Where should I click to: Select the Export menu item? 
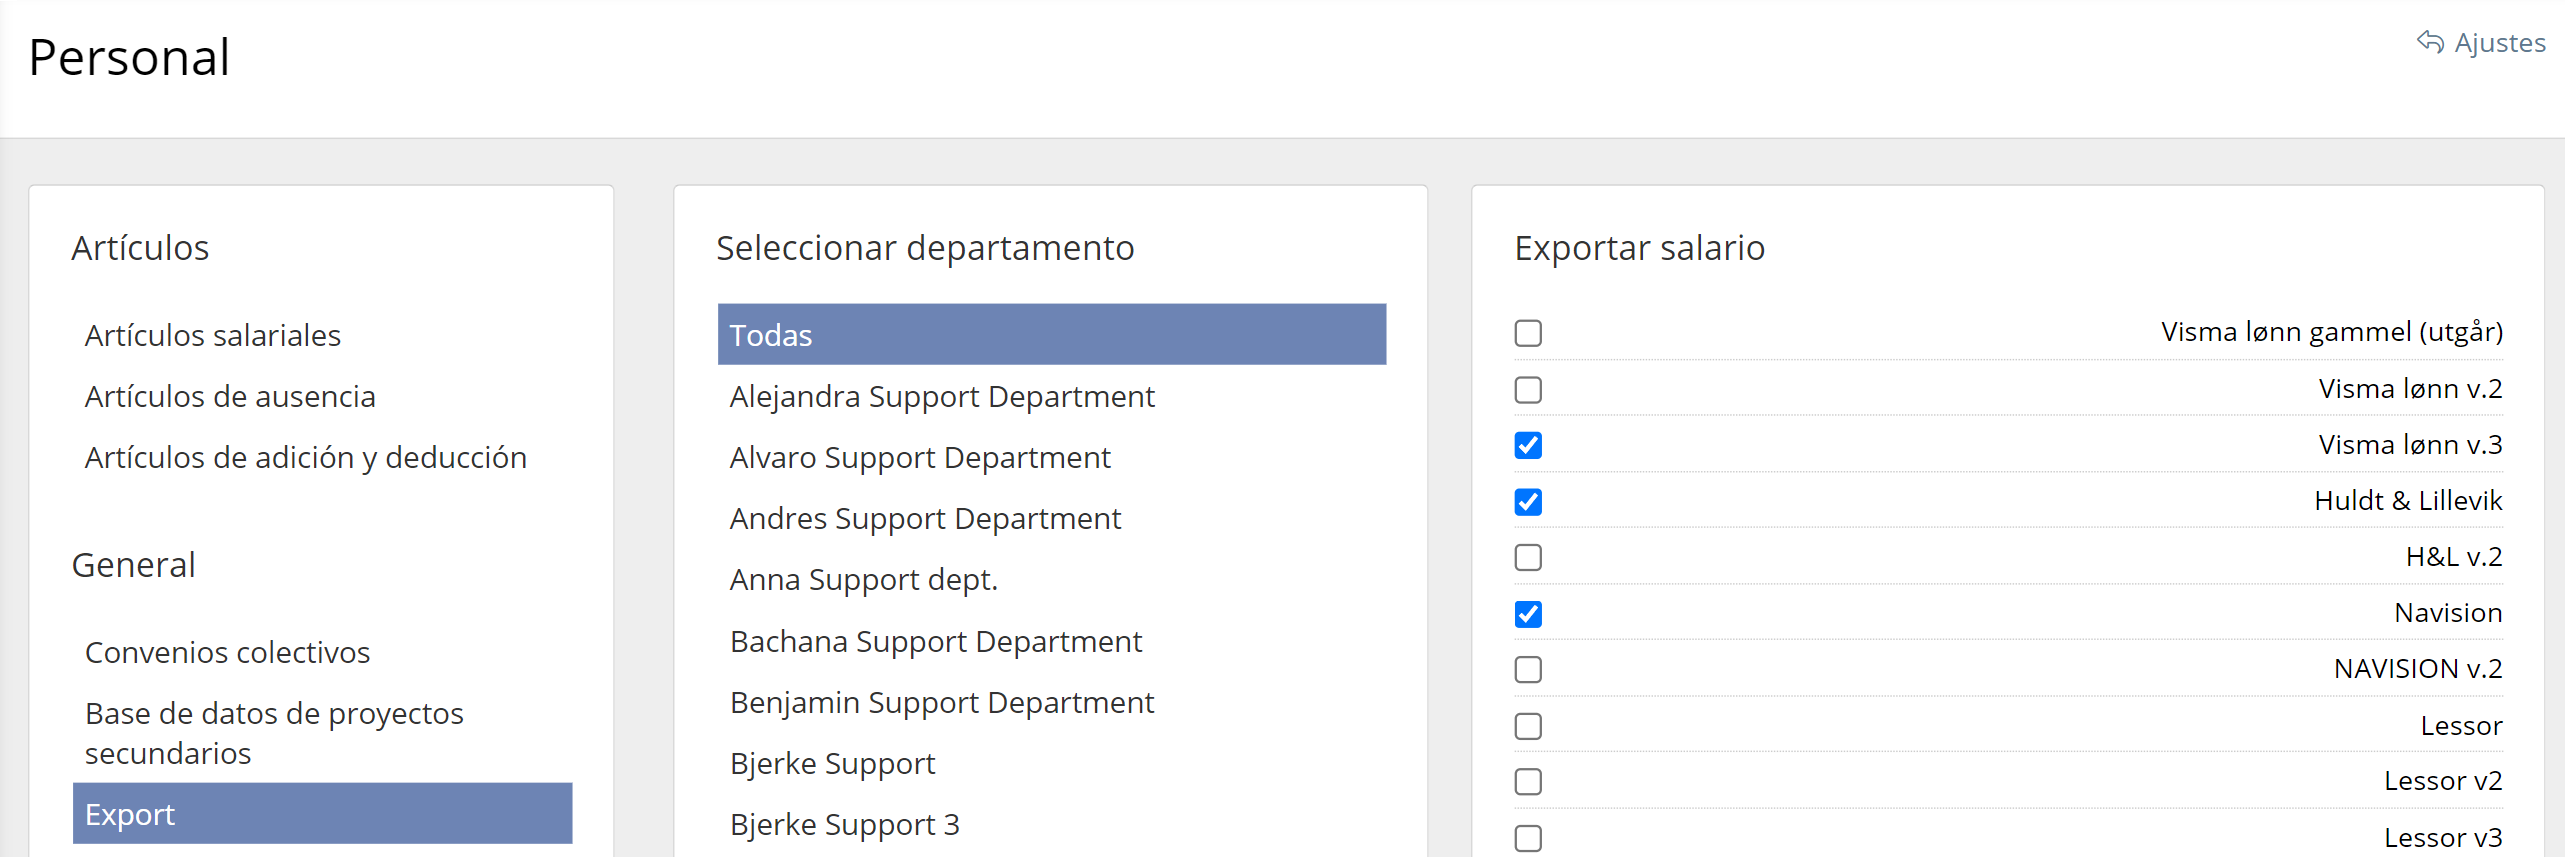[322, 814]
